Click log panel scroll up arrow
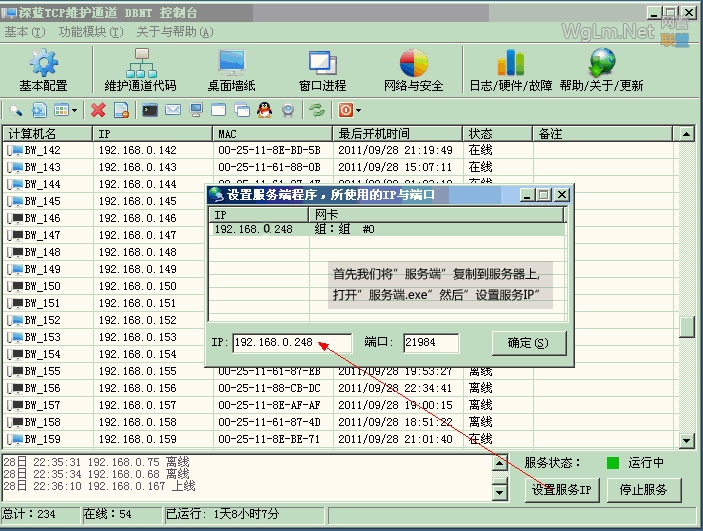This screenshot has width=703, height=531. (x=499, y=462)
